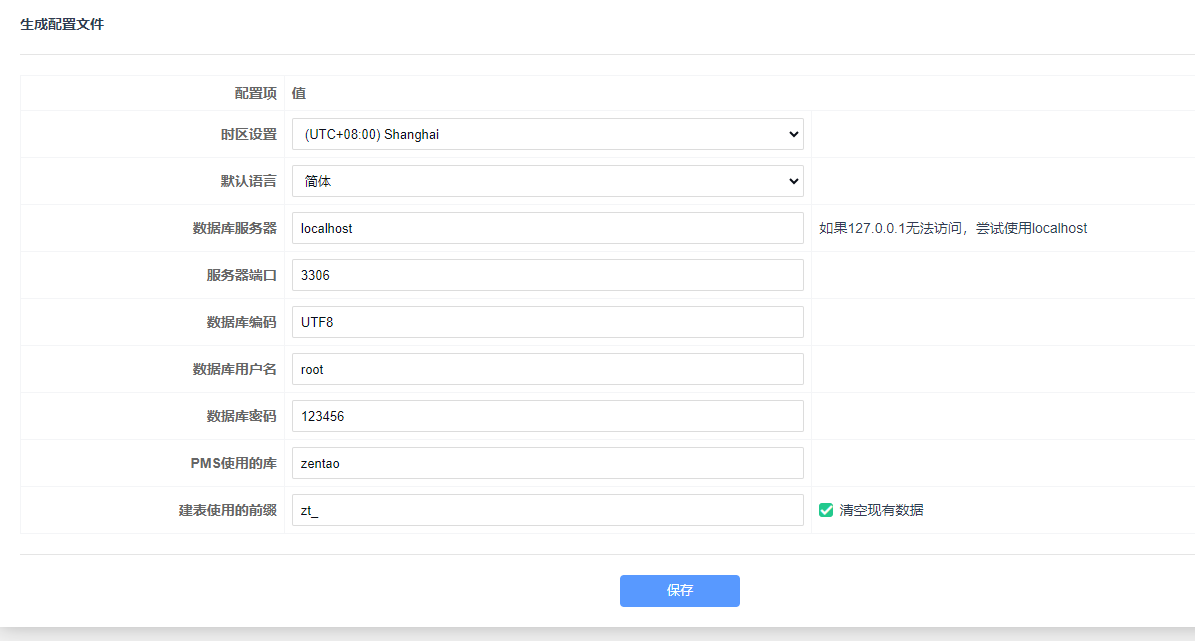The width and height of the screenshot is (1195, 641).
Task: Focus the 服务器端口 field showing 3306
Action: coord(547,275)
